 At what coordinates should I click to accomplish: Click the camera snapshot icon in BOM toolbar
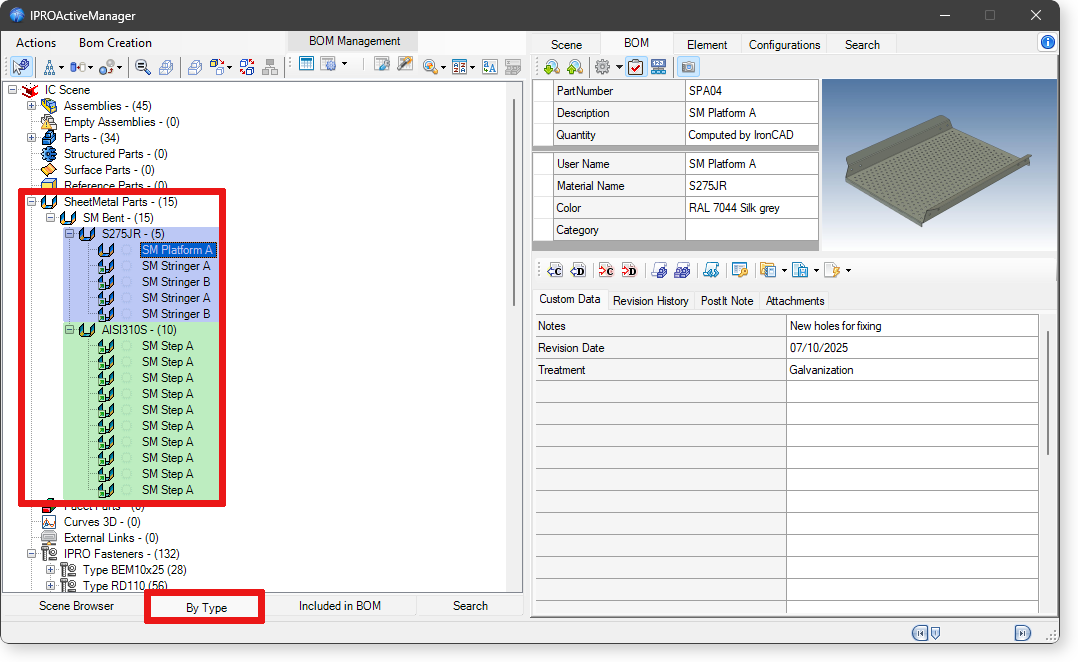pyautogui.click(x=688, y=67)
